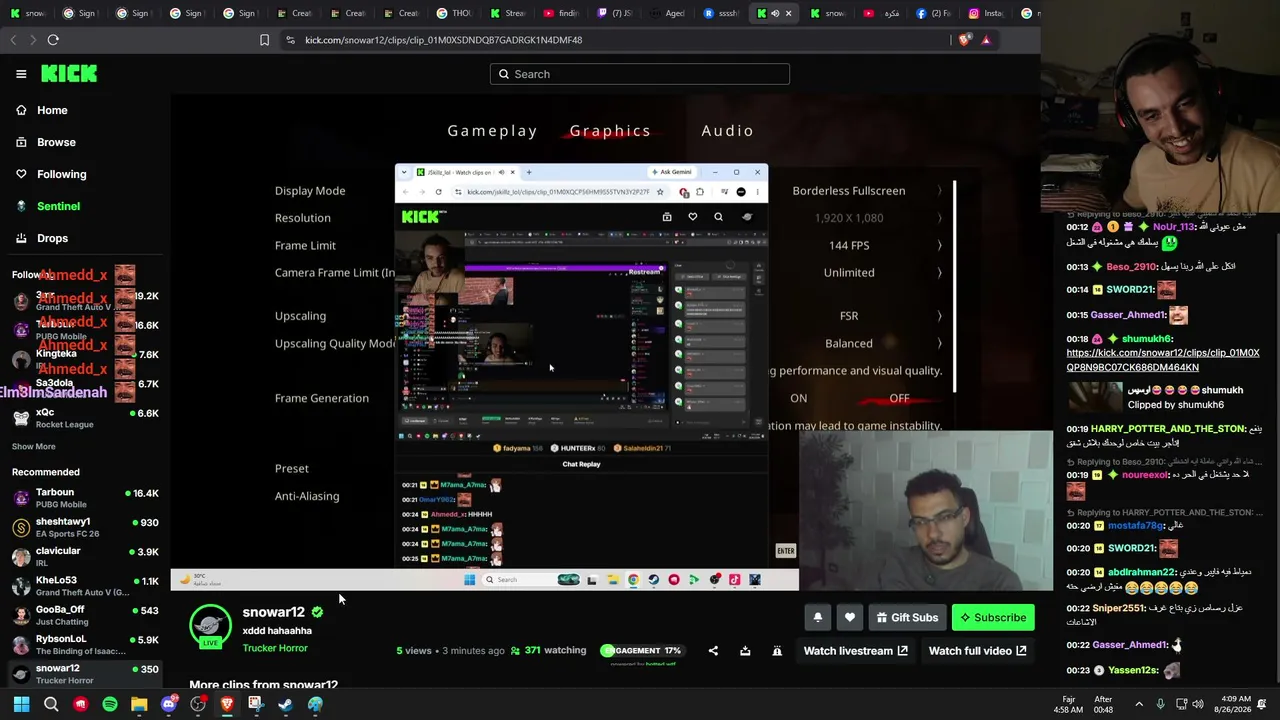Image resolution: width=1280 pixels, height=720 pixels.
Task: Open Windows Search on the taskbar
Action: click(51, 704)
